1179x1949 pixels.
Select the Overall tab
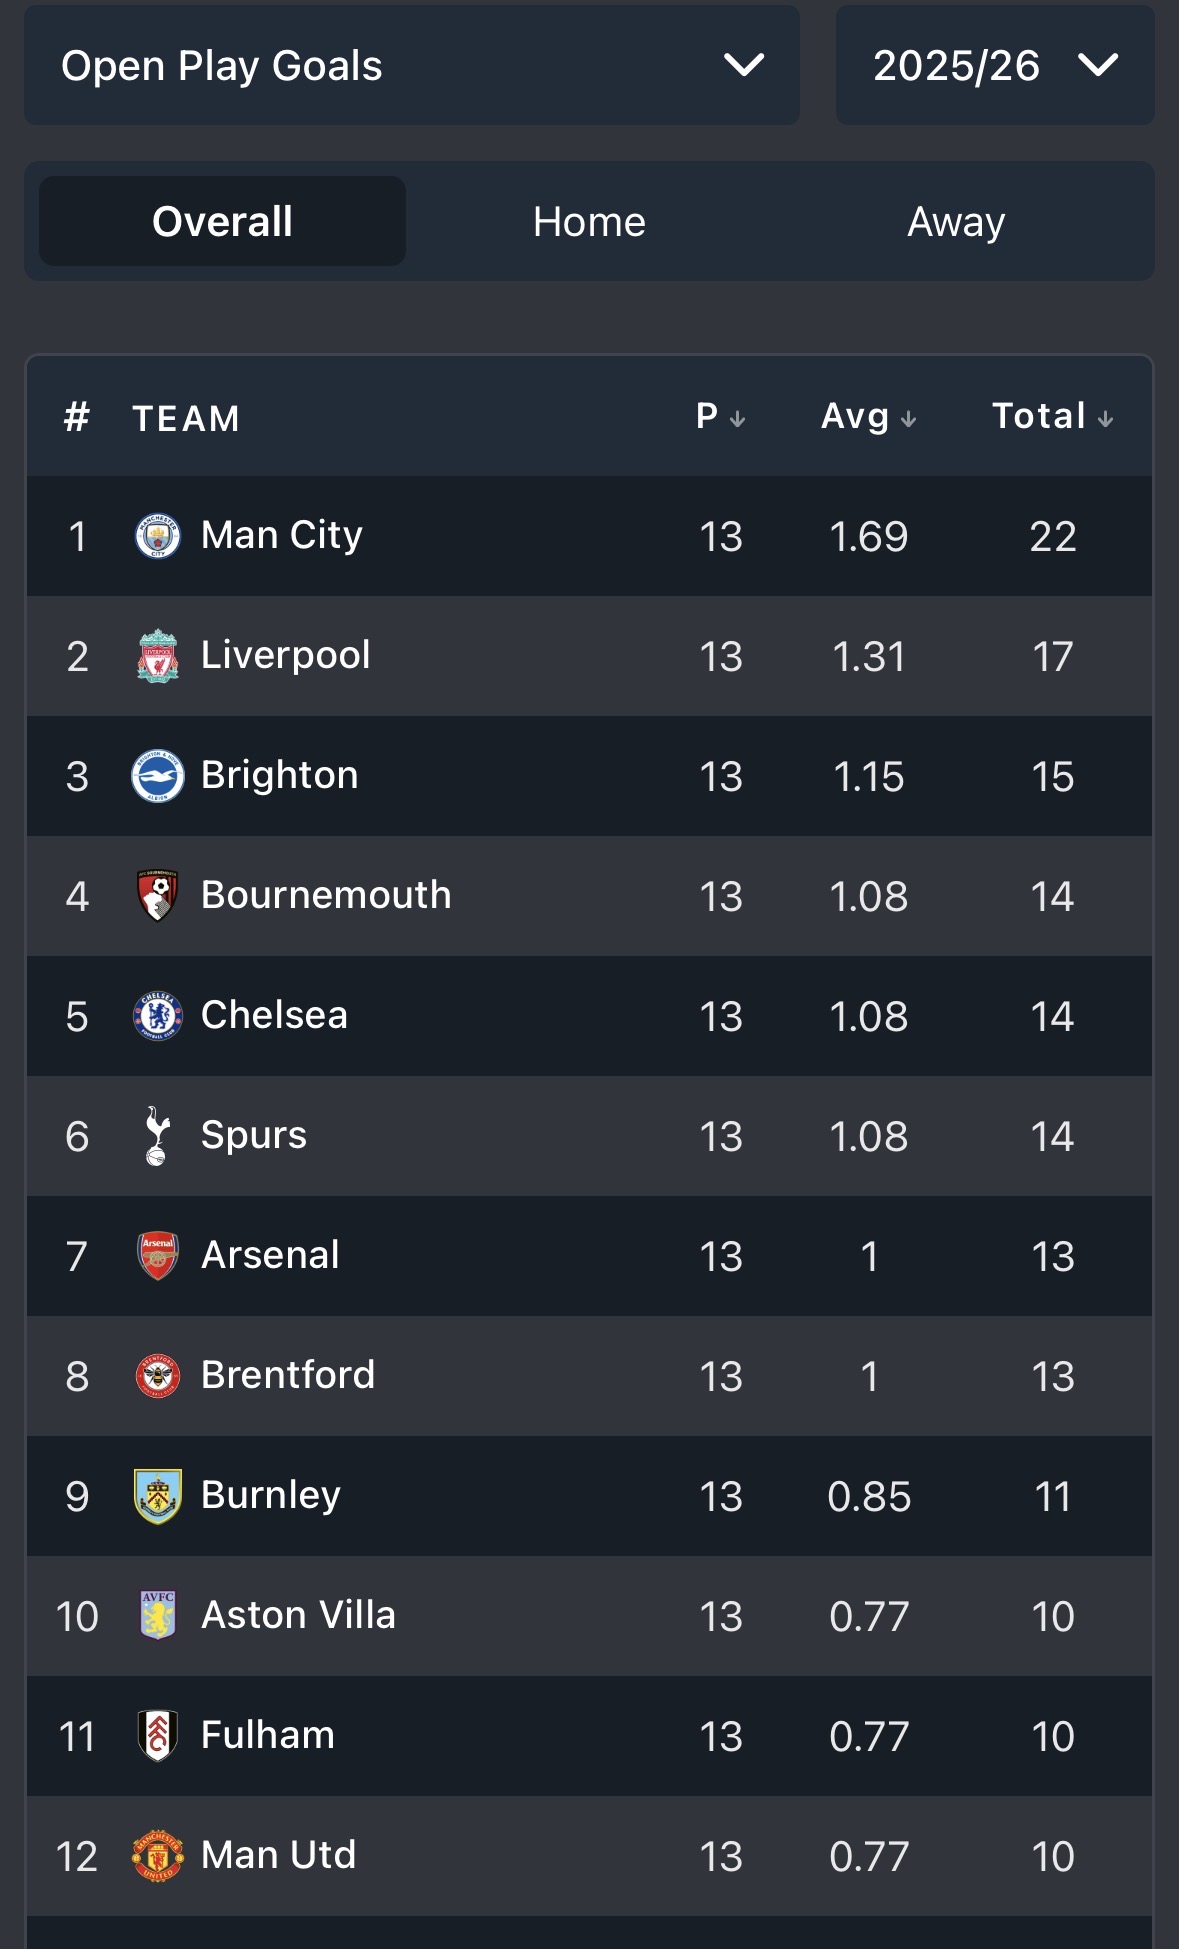(222, 222)
